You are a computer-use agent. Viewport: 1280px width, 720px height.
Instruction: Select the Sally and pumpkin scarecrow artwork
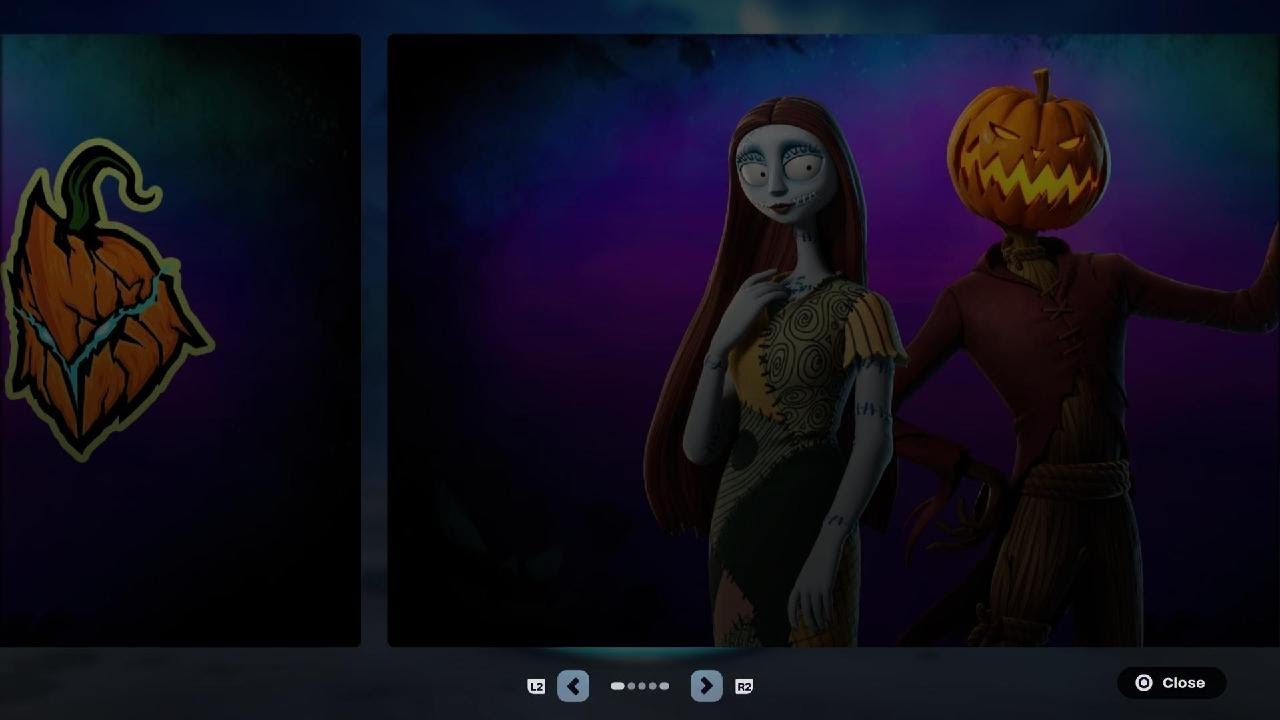pyautogui.click(x=833, y=340)
